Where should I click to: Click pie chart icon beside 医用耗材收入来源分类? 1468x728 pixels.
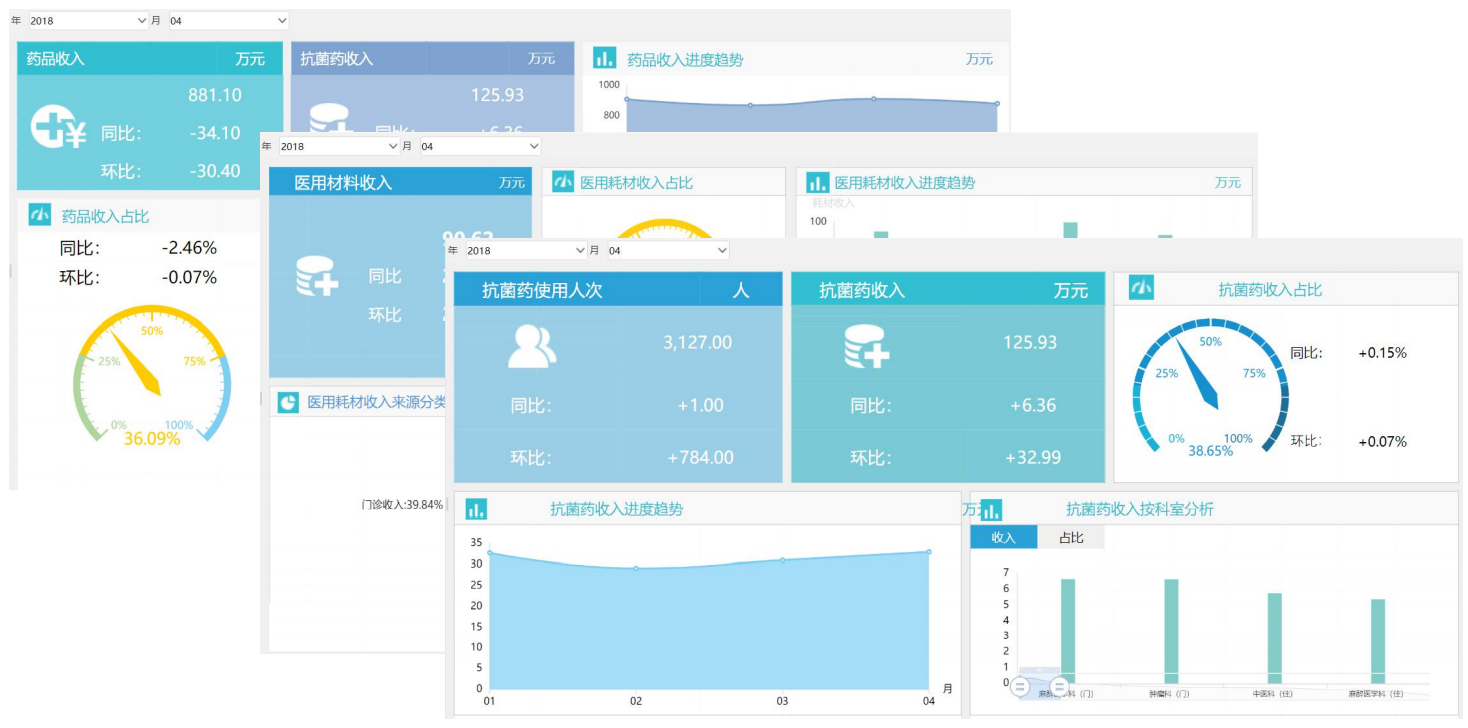(287, 402)
